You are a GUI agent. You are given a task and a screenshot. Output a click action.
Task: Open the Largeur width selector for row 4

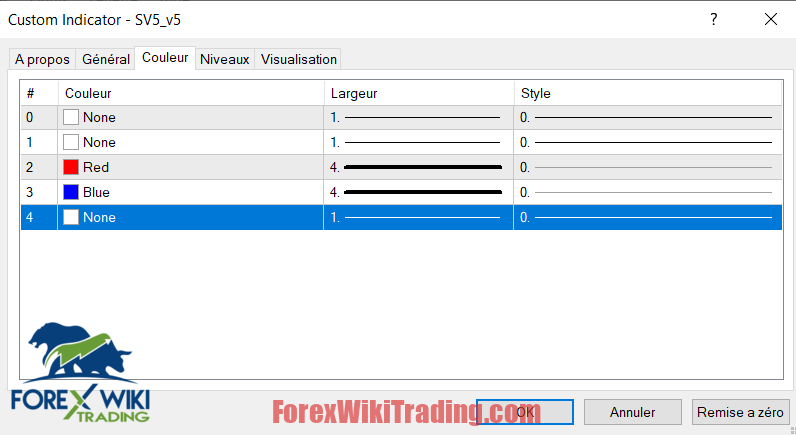[418, 217]
